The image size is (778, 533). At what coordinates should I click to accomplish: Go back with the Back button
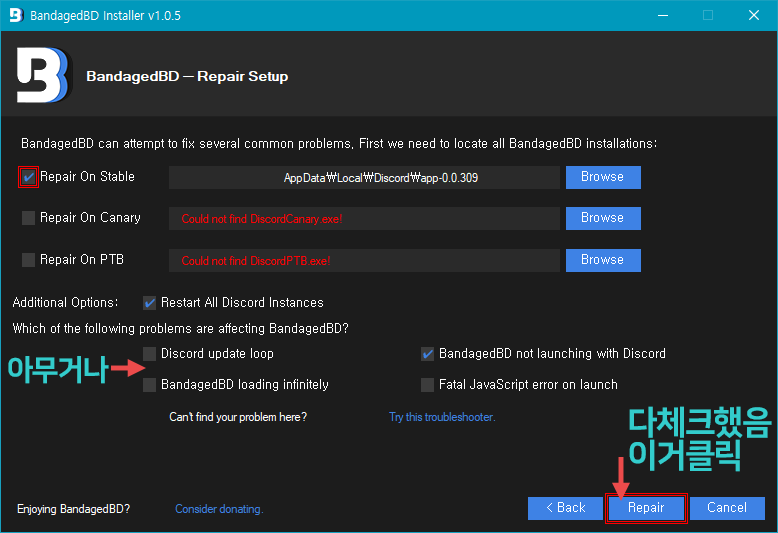pos(565,508)
